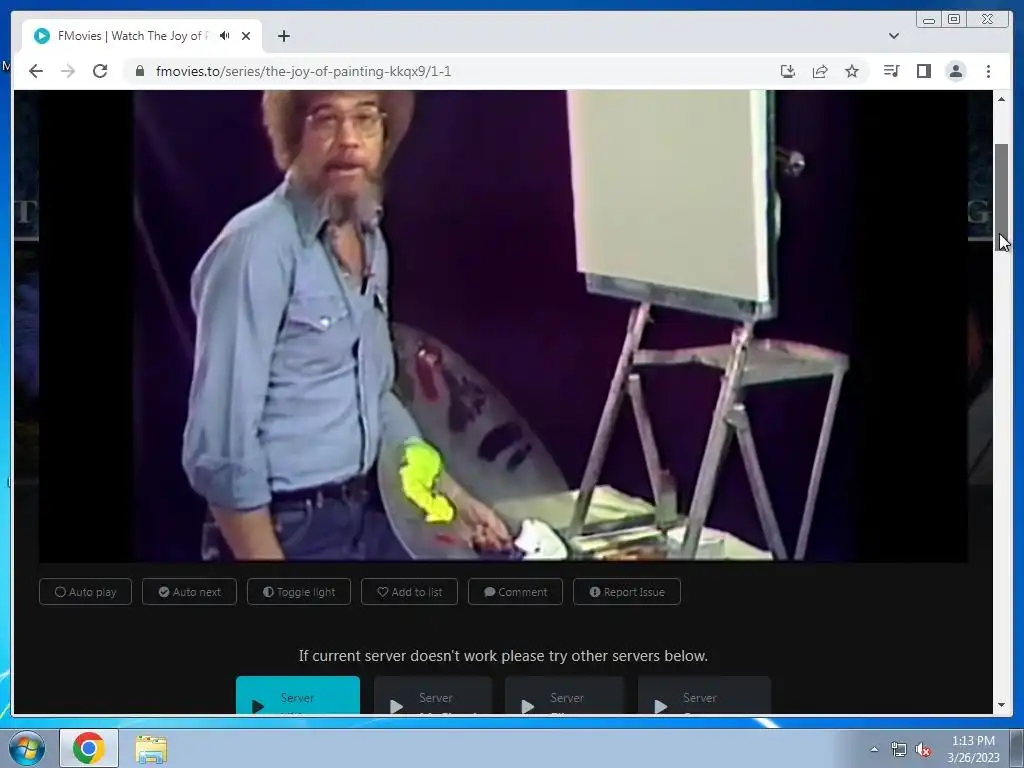The width and height of the screenshot is (1024, 768).
Task: Open the media controls toolbar icon
Action: (891, 71)
